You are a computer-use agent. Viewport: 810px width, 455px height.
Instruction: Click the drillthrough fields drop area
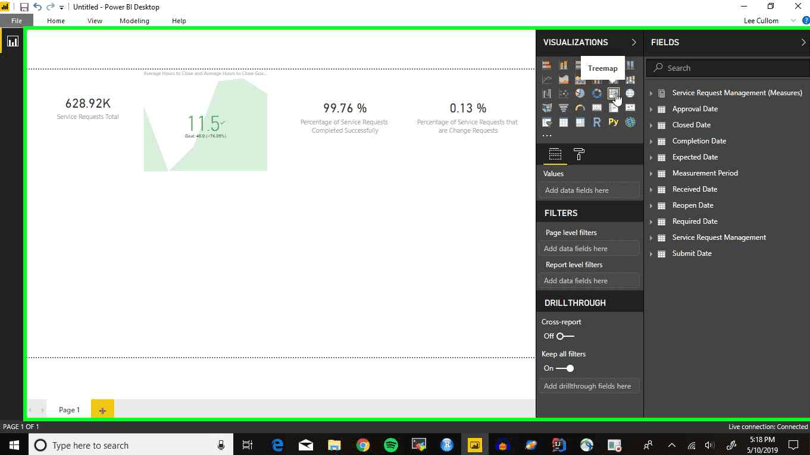tap(589, 386)
